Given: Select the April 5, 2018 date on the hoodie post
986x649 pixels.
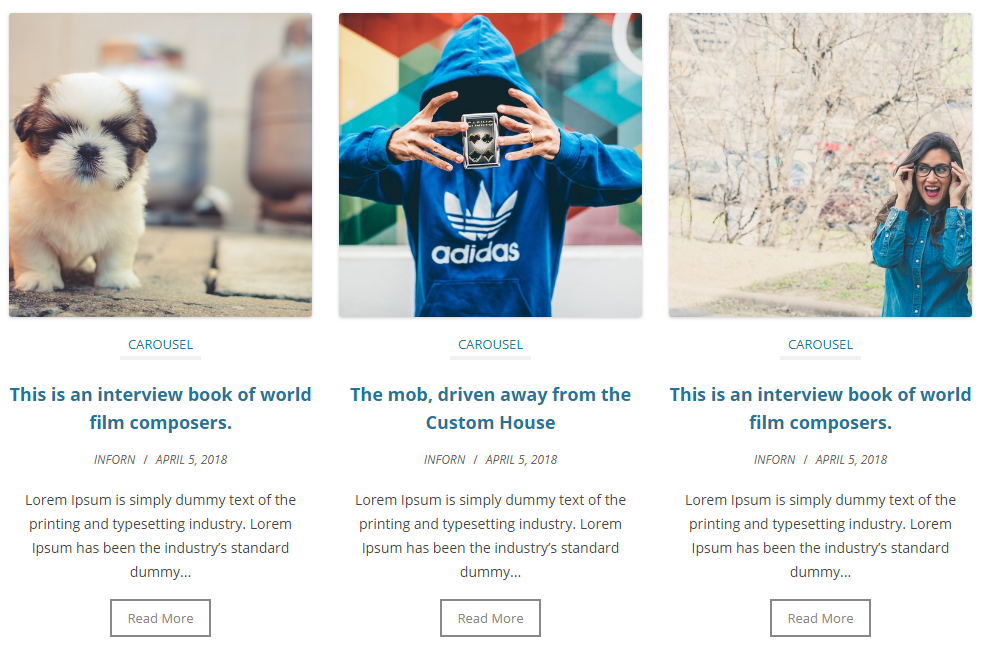Looking at the screenshot, I should coord(521,460).
